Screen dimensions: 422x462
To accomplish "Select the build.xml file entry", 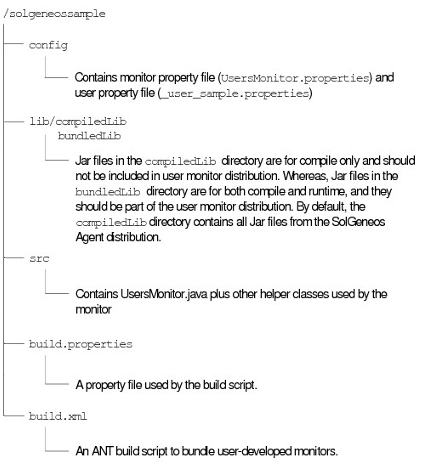I will pyautogui.click(x=58, y=416).
